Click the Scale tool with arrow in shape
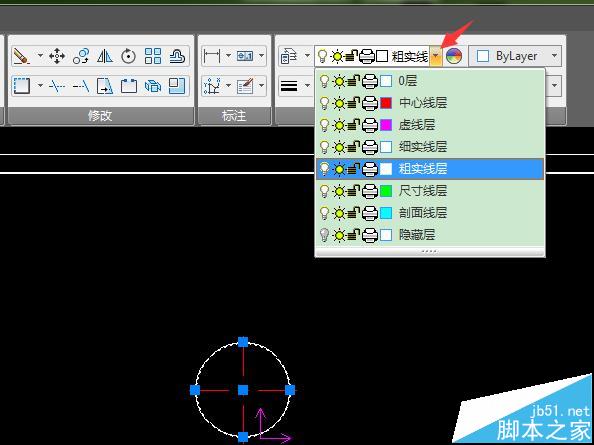 pos(105,86)
